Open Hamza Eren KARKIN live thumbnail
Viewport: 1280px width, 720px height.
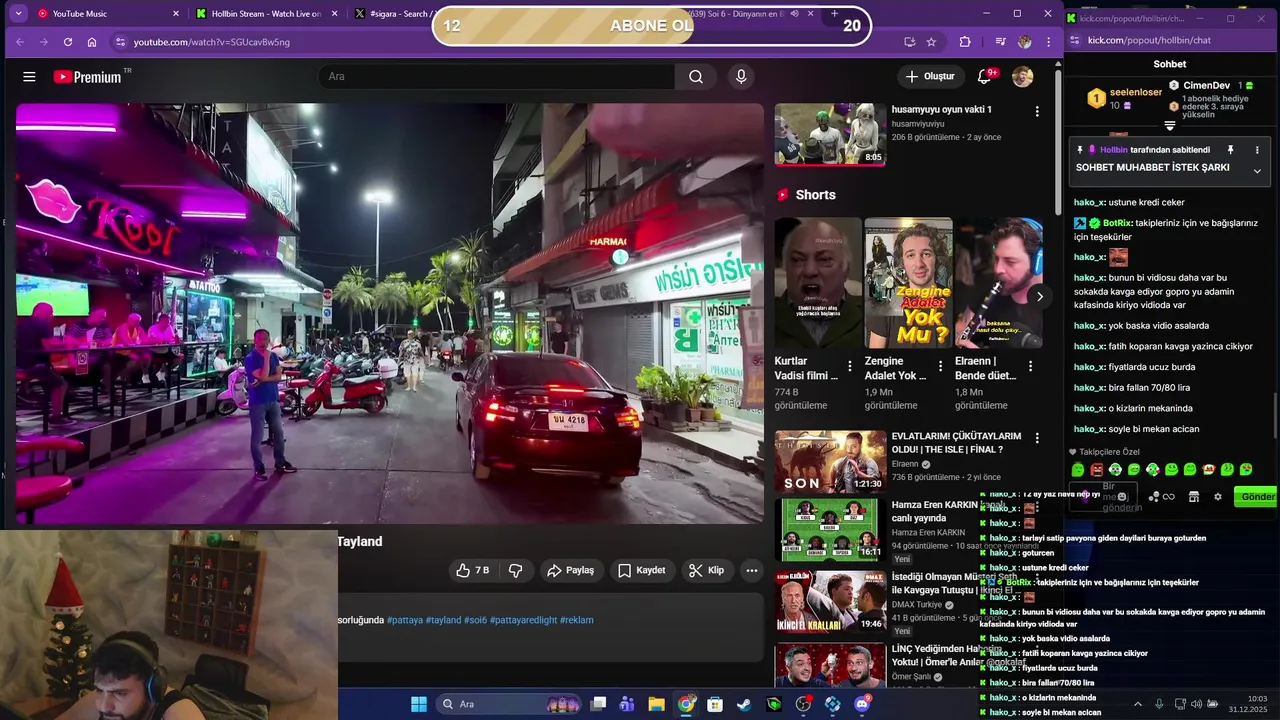[830, 530]
